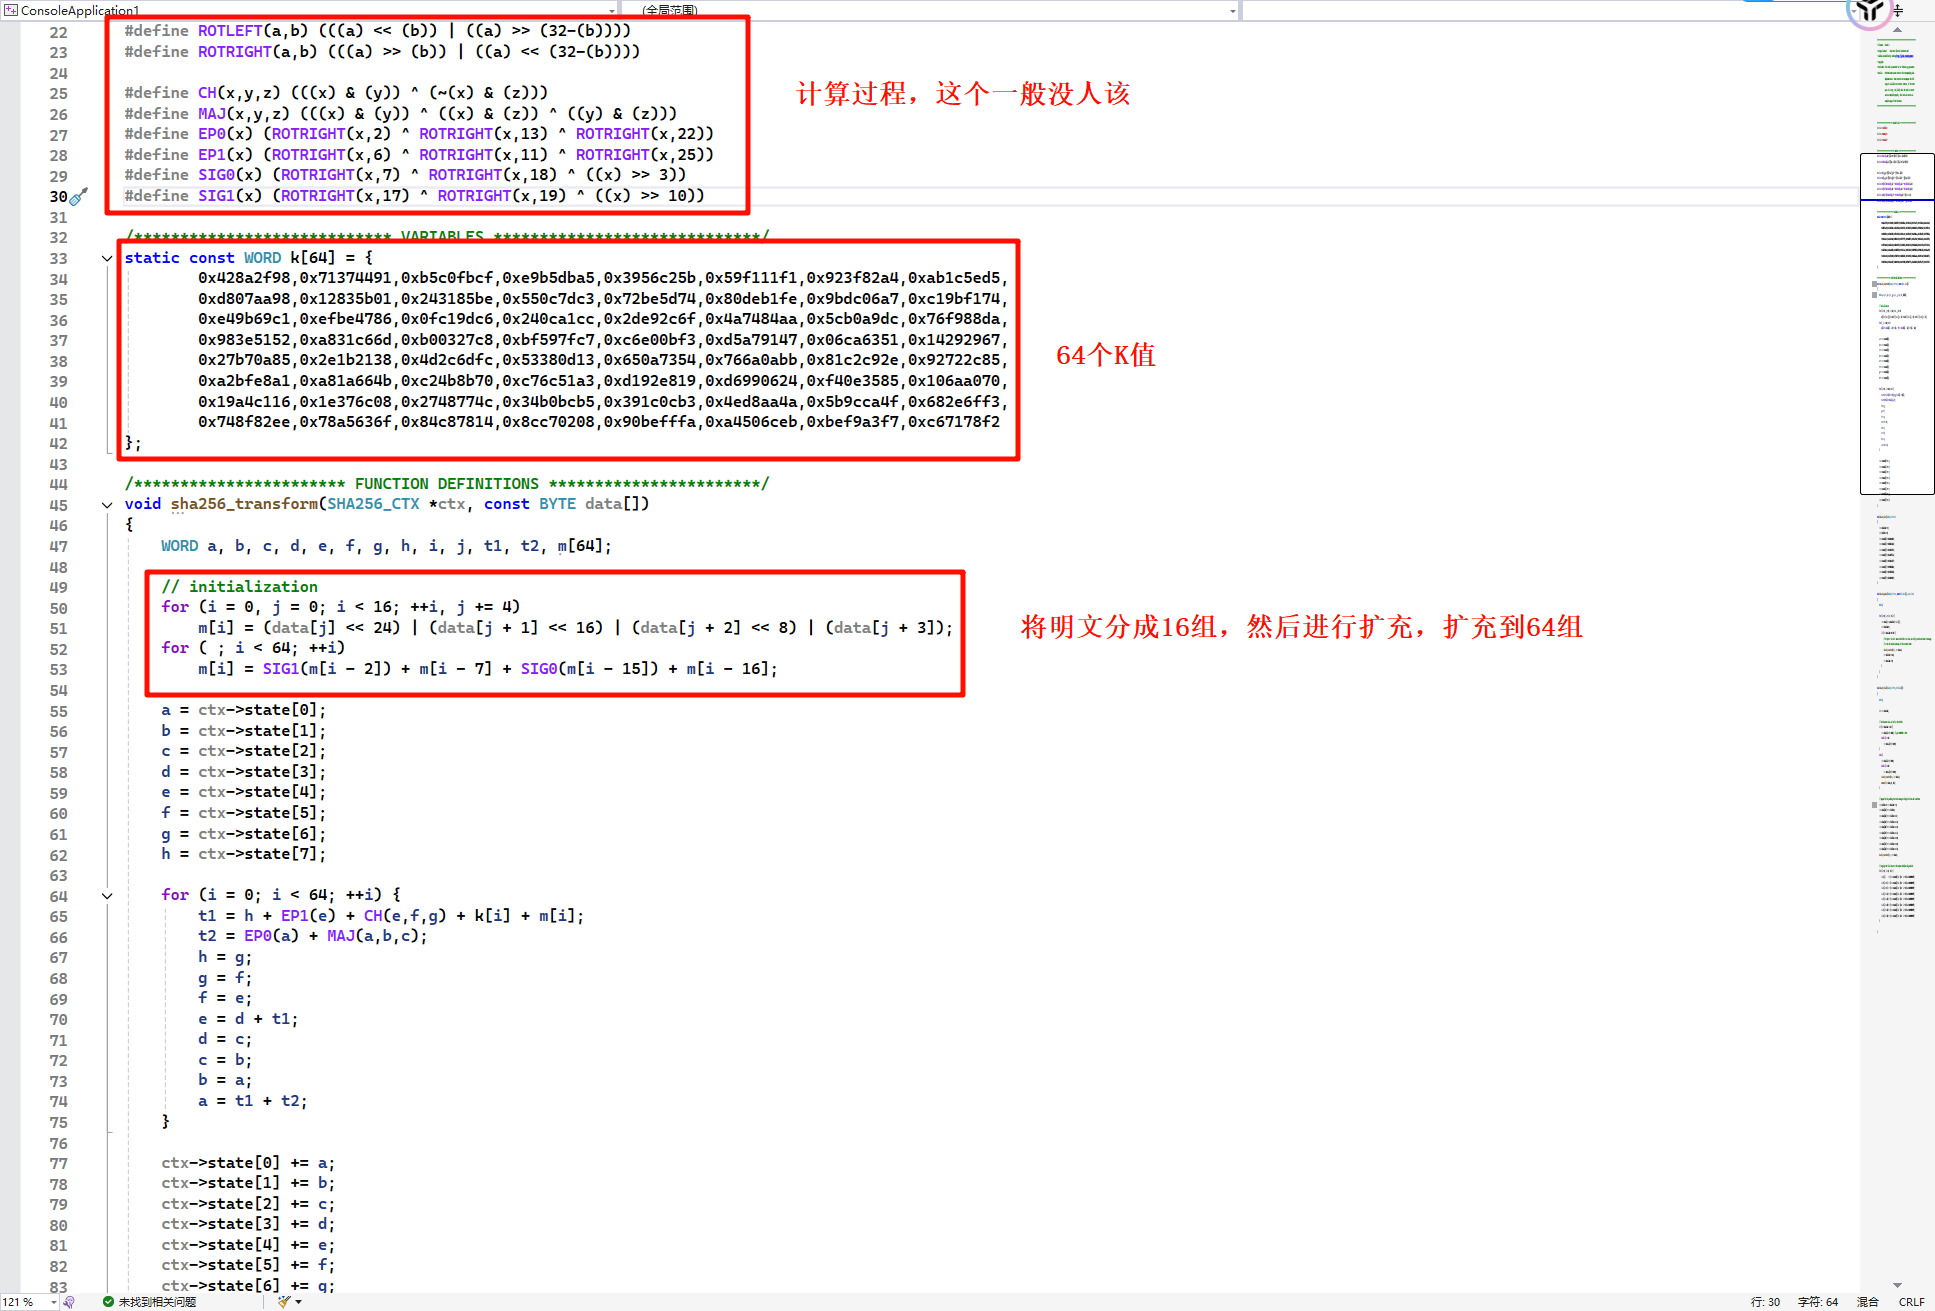The width and height of the screenshot is (1935, 1311).
Task: Collapse the static const k[64] array block
Action: [x=107, y=258]
